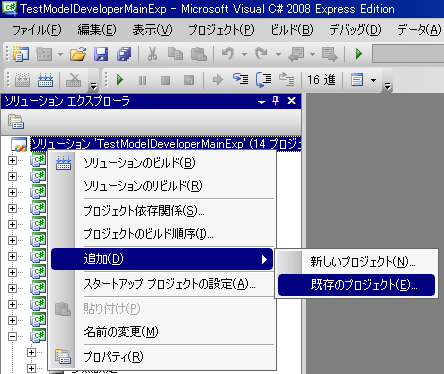444x374 pixels.
Task: Open the Redo history dropdown arrow
Action: click(278, 54)
